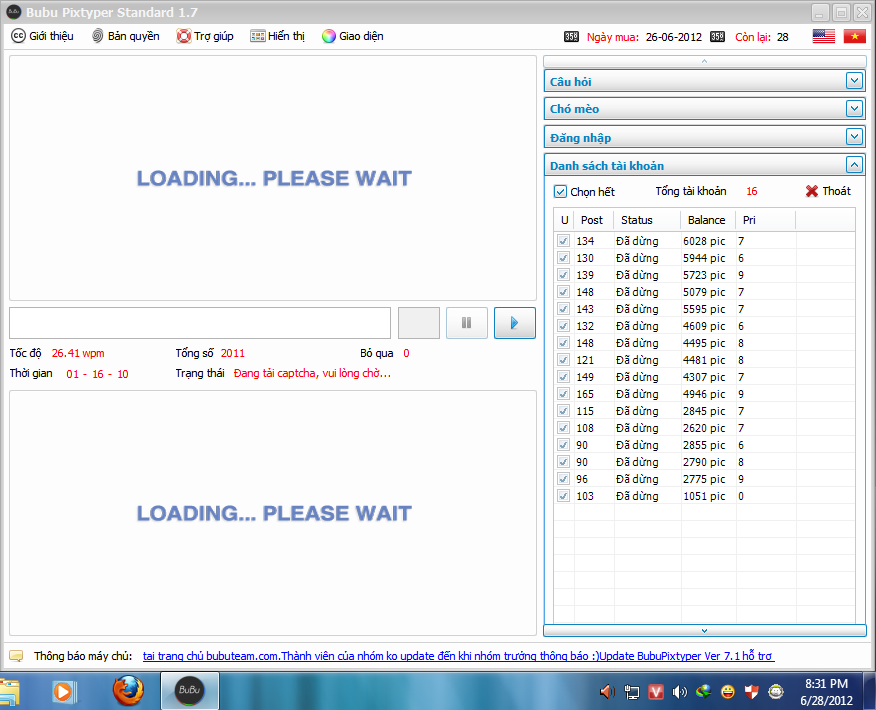Viewport: 876px width, 710px height.
Task: Uncheck account row with balance 6028 pic
Action: [563, 241]
